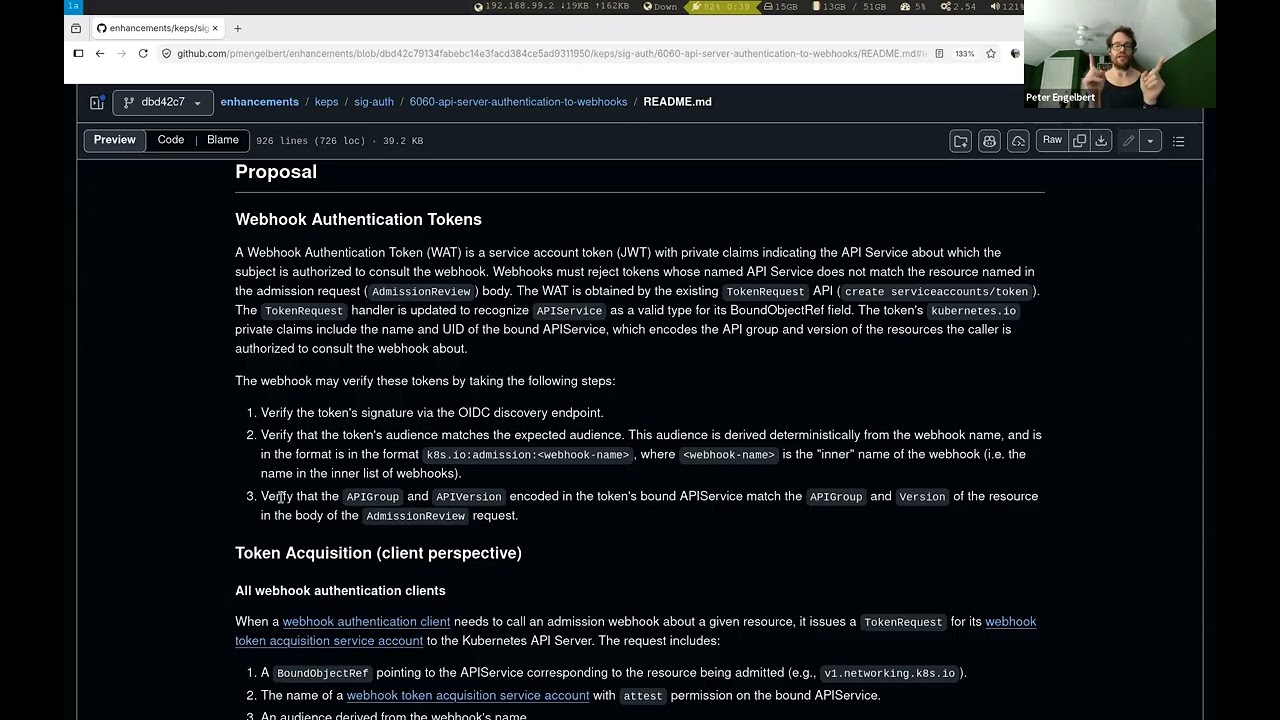Expand the edit options dropdown arrow
This screenshot has width=1280, height=720.
click(x=1150, y=141)
